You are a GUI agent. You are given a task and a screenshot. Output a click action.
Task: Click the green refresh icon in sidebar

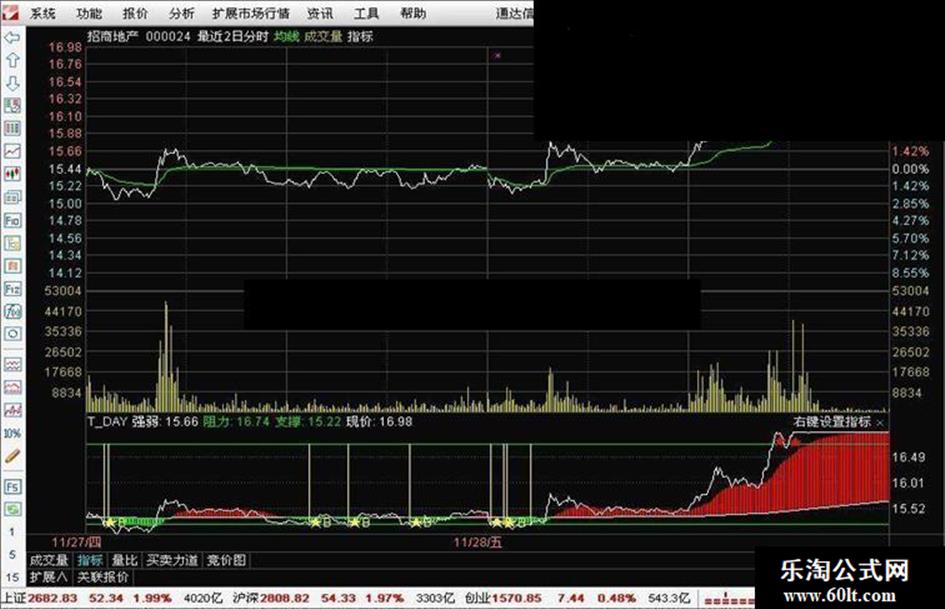point(12,509)
